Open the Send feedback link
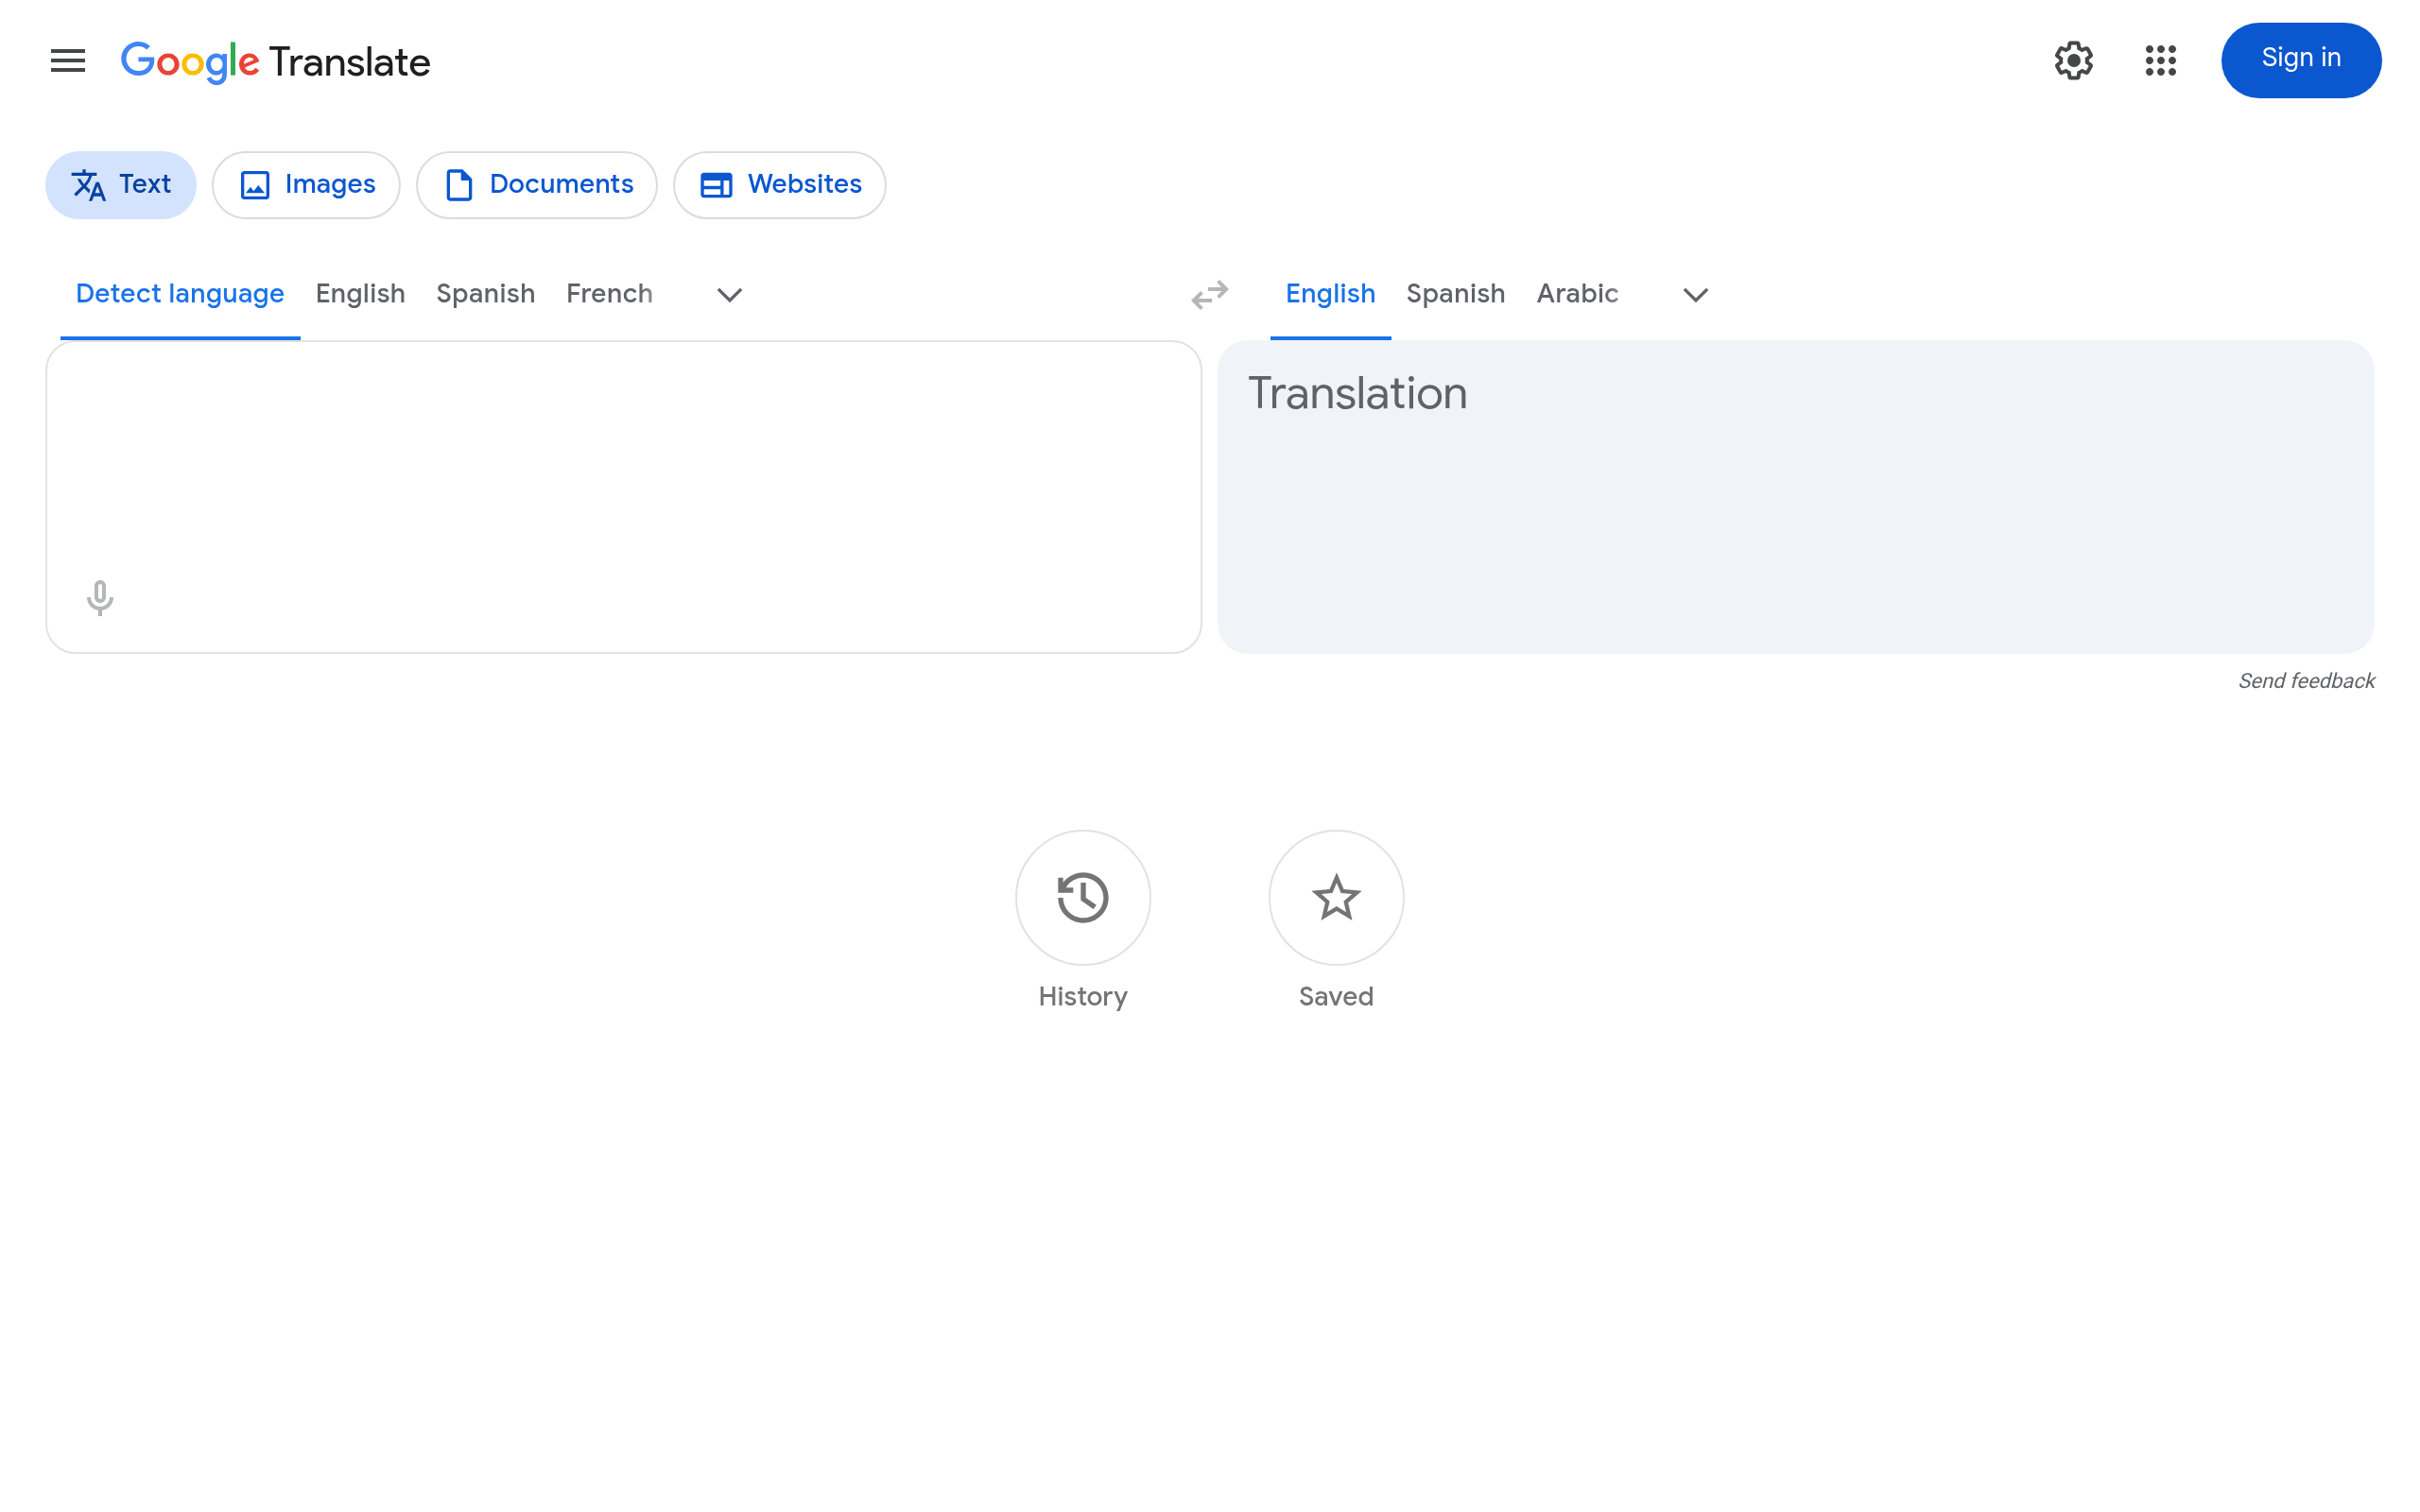Image resolution: width=2420 pixels, height=1512 pixels. tap(2307, 680)
